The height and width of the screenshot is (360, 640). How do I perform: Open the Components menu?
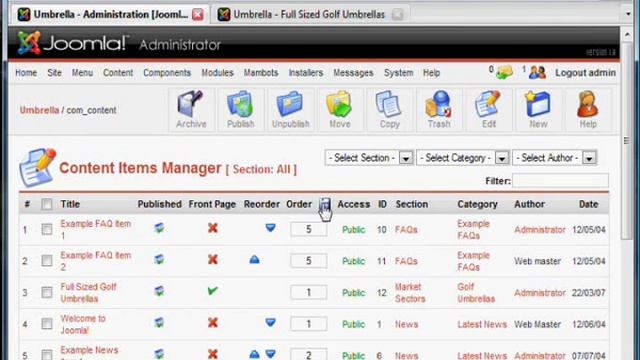click(x=167, y=73)
